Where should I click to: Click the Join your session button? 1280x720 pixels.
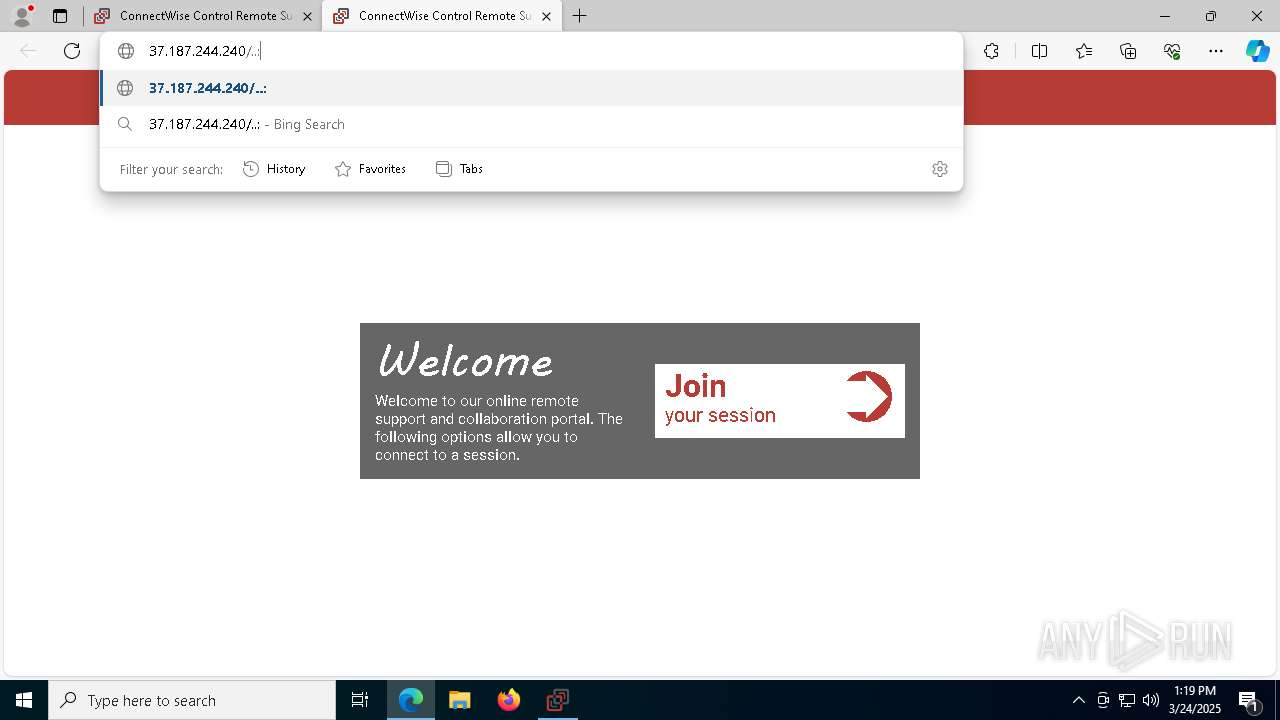coord(780,401)
